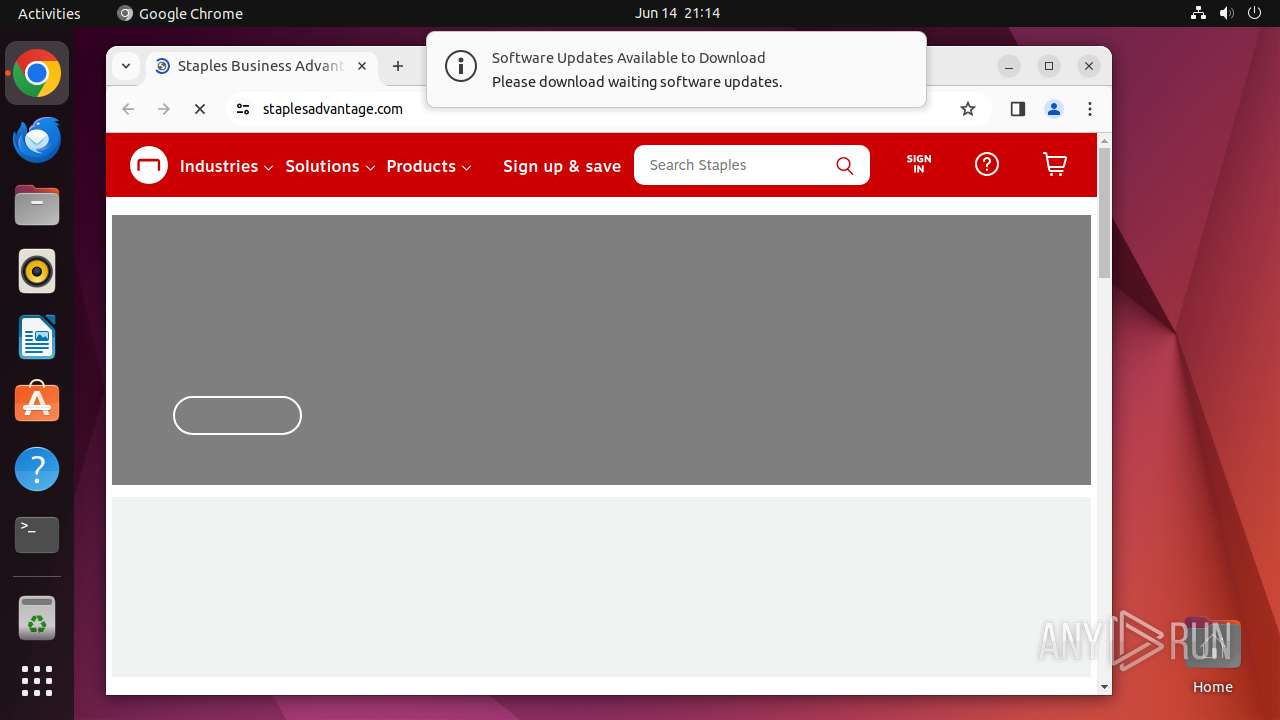The width and height of the screenshot is (1280, 720).
Task: Open the help question mark icon
Action: 987,164
